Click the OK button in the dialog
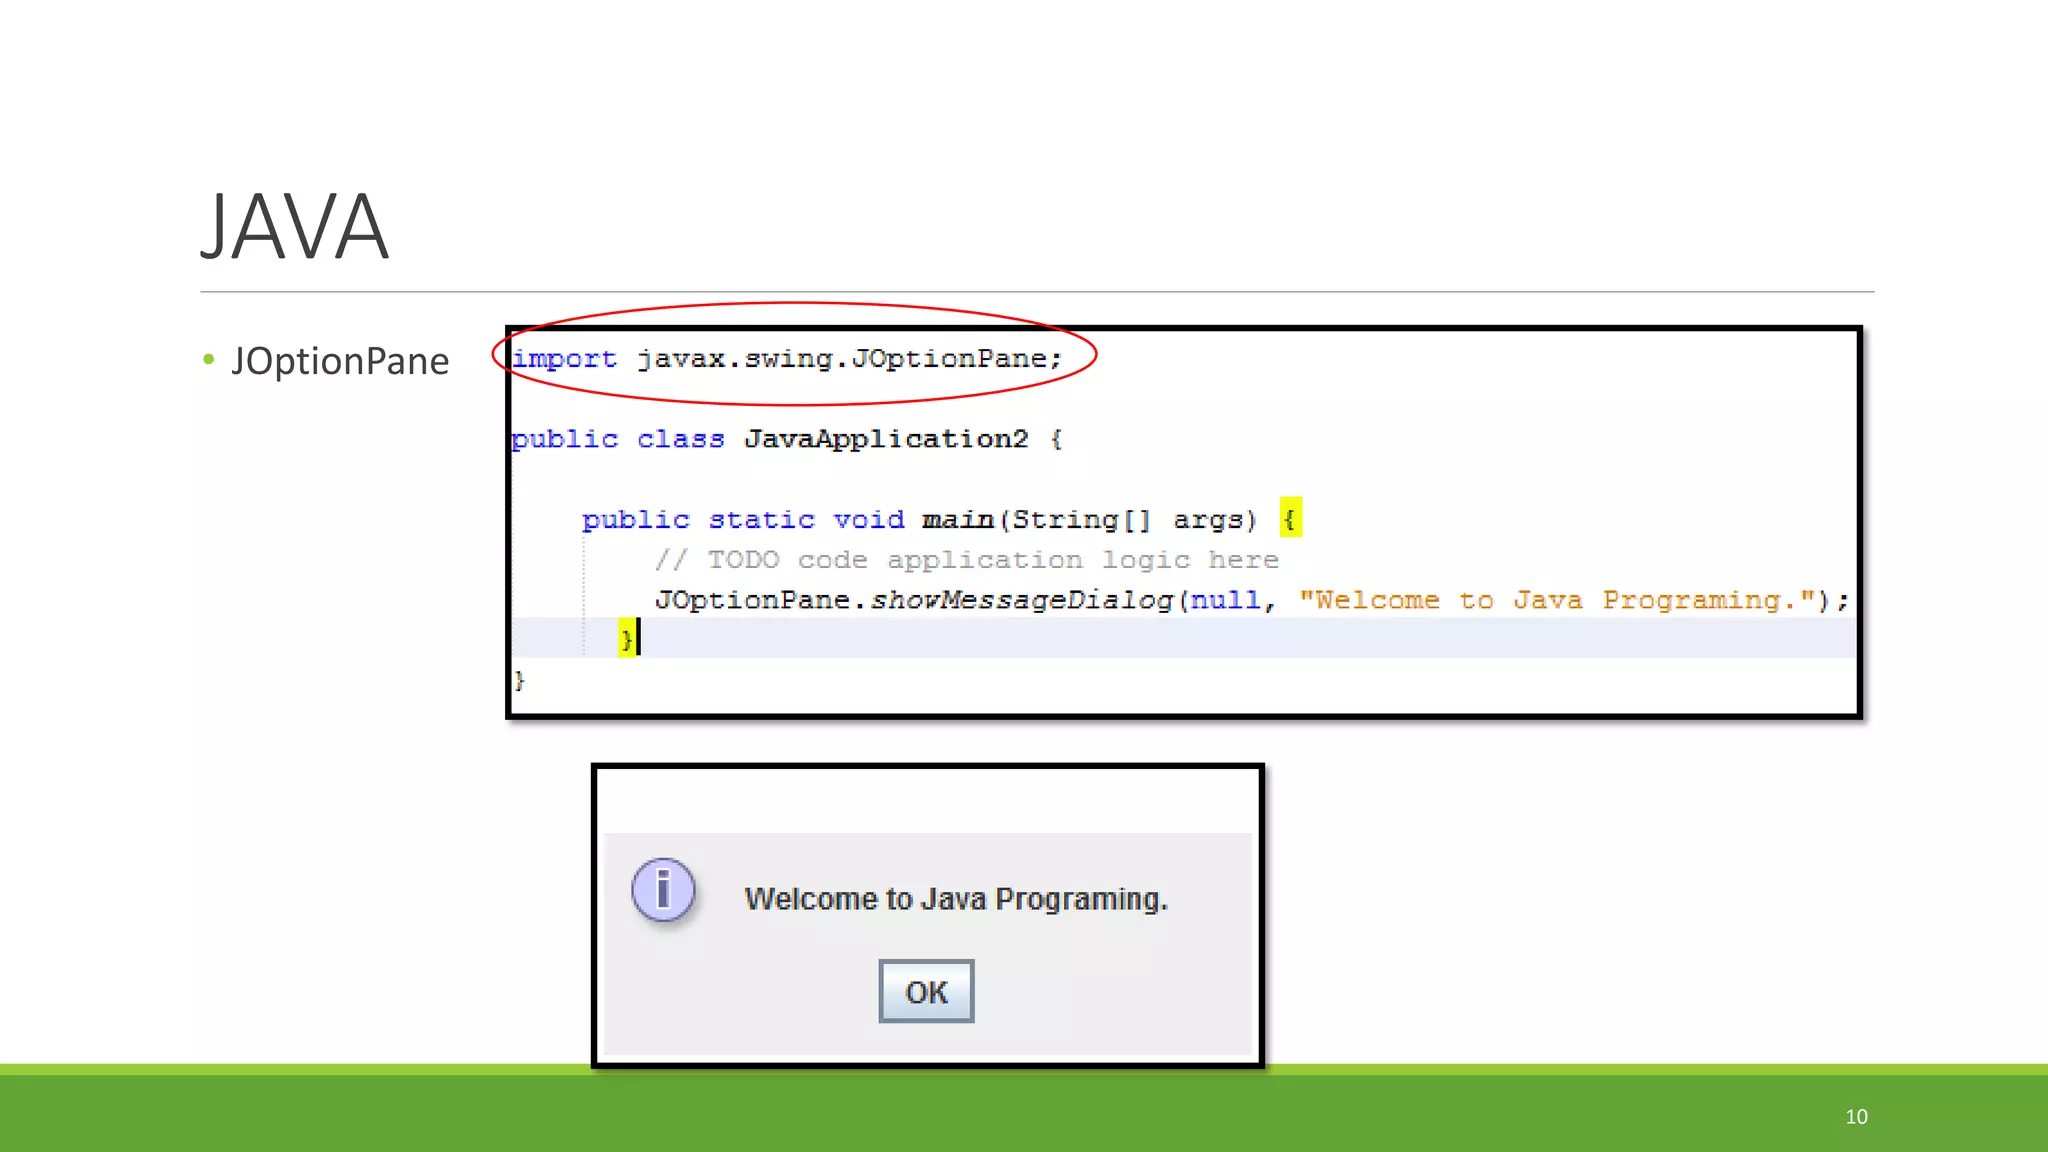This screenshot has height=1152, width=2048. pyautogui.click(x=926, y=991)
